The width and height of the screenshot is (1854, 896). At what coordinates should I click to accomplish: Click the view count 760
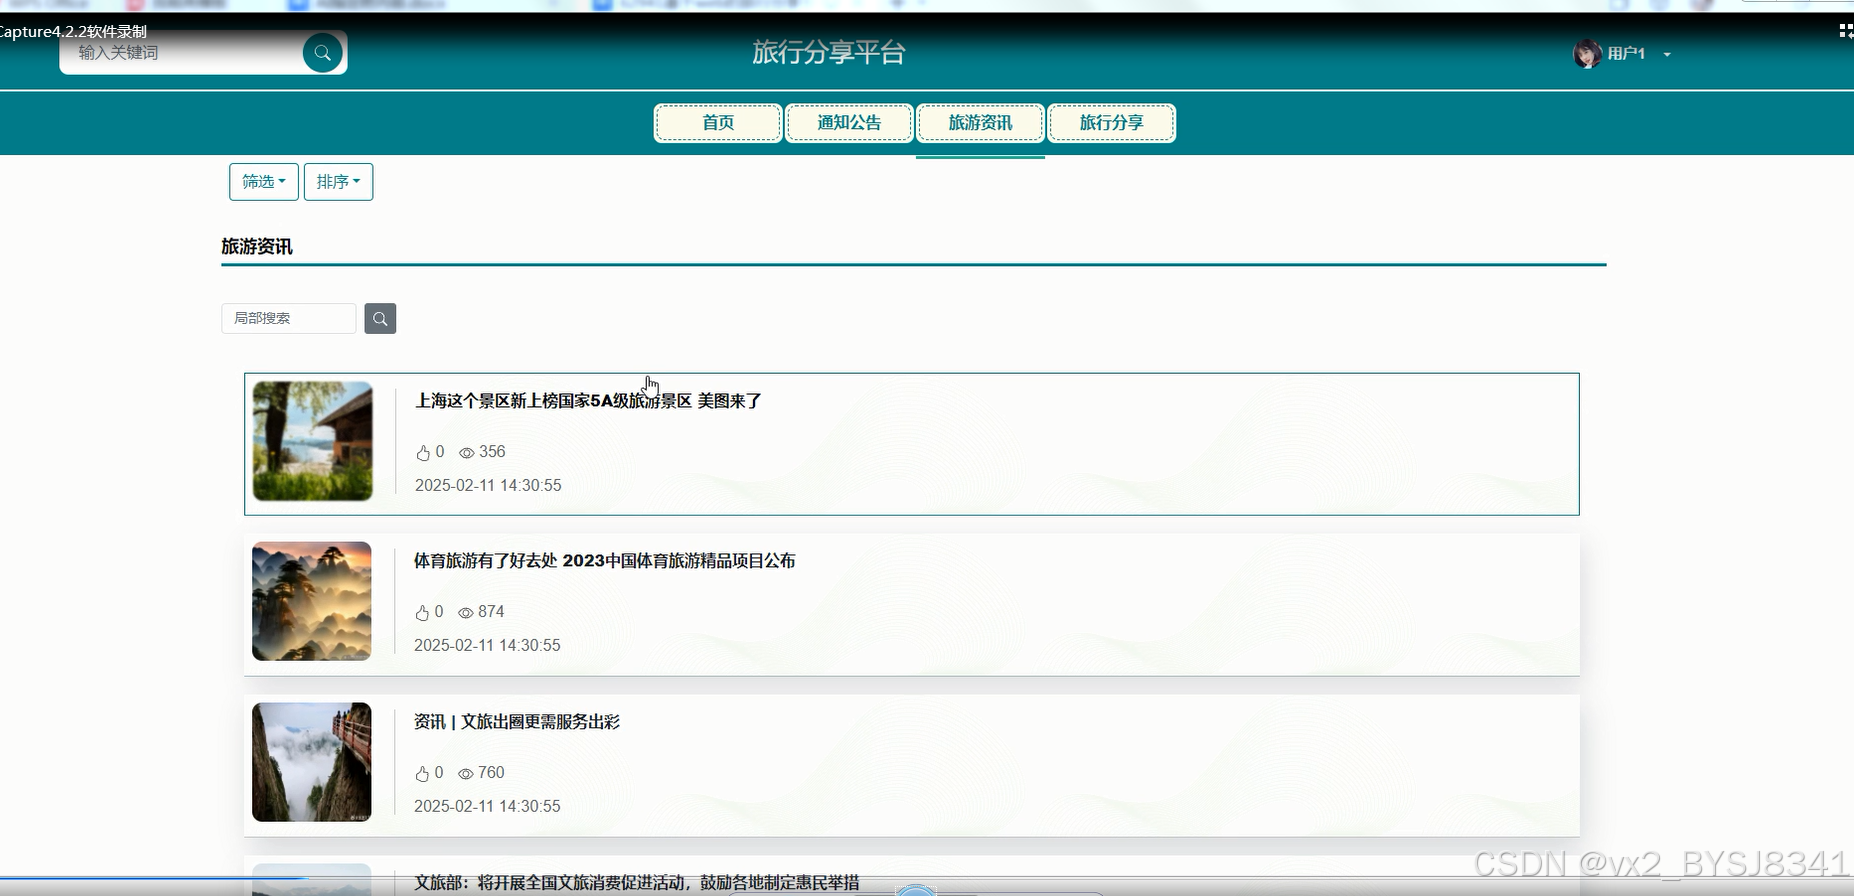(x=491, y=773)
